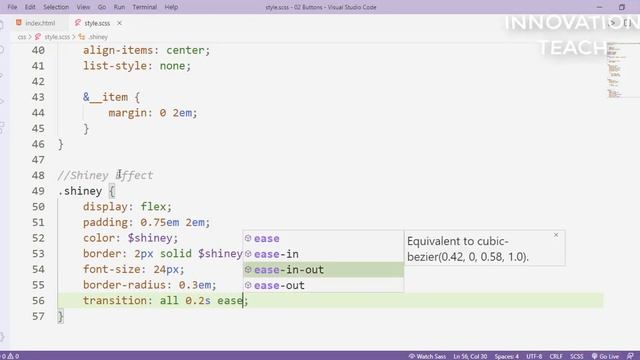Change the UTF-8 encoding setting
The height and width of the screenshot is (360, 640).
(534, 356)
